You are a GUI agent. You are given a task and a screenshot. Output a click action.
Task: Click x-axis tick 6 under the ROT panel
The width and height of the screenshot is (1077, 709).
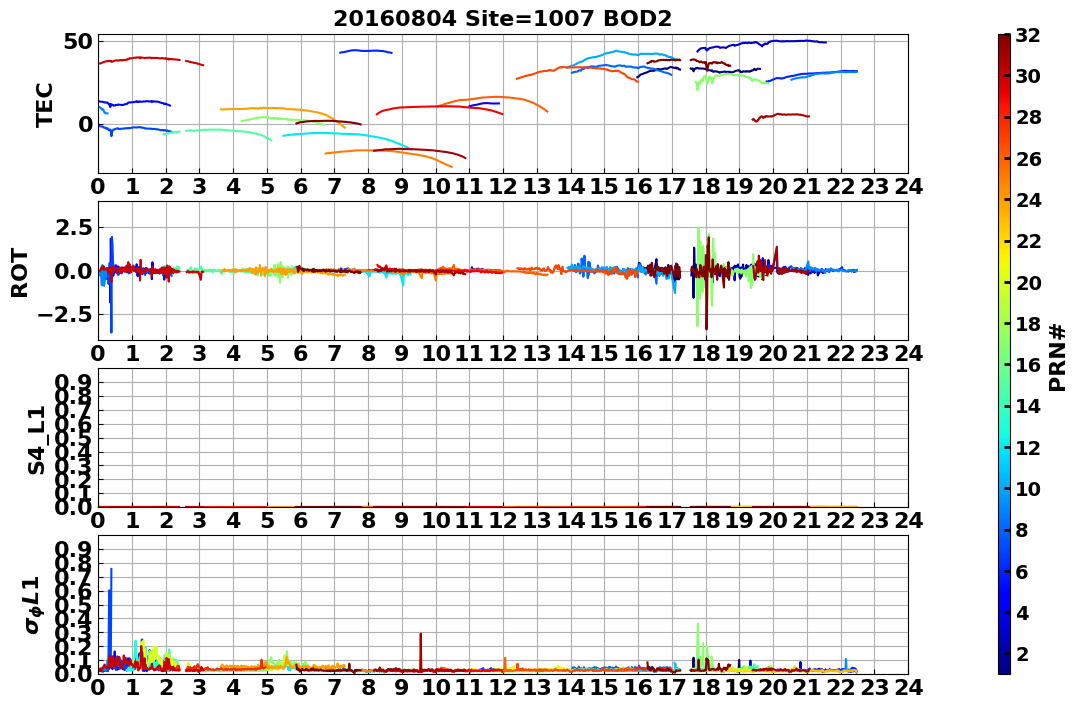pyautogui.click(x=301, y=353)
